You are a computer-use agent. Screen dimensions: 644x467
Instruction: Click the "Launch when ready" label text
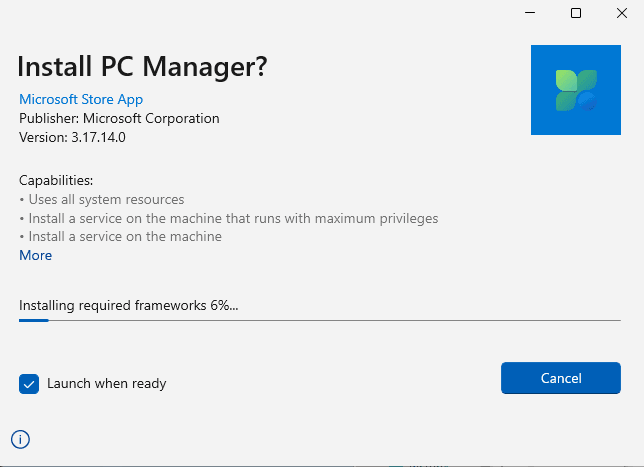(x=106, y=383)
